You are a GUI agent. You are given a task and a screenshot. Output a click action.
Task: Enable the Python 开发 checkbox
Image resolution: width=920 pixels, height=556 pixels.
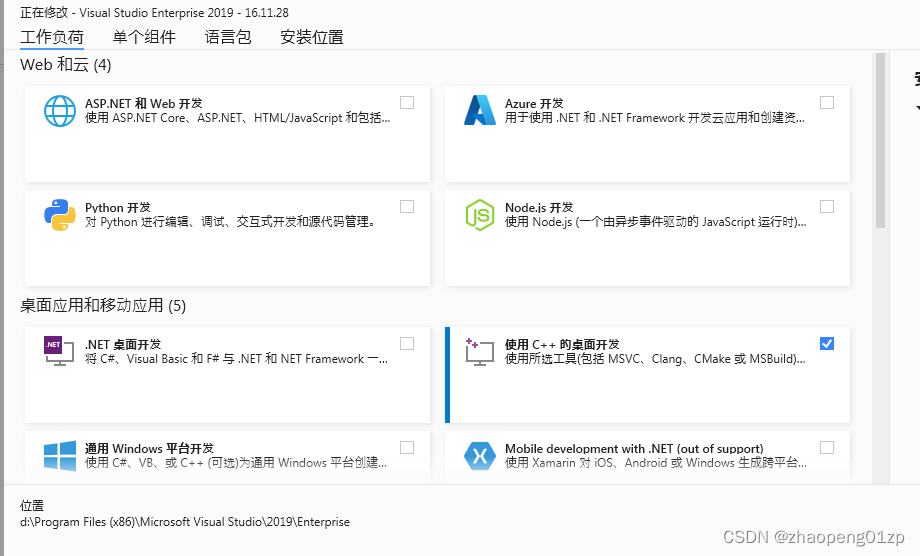[x=407, y=206]
